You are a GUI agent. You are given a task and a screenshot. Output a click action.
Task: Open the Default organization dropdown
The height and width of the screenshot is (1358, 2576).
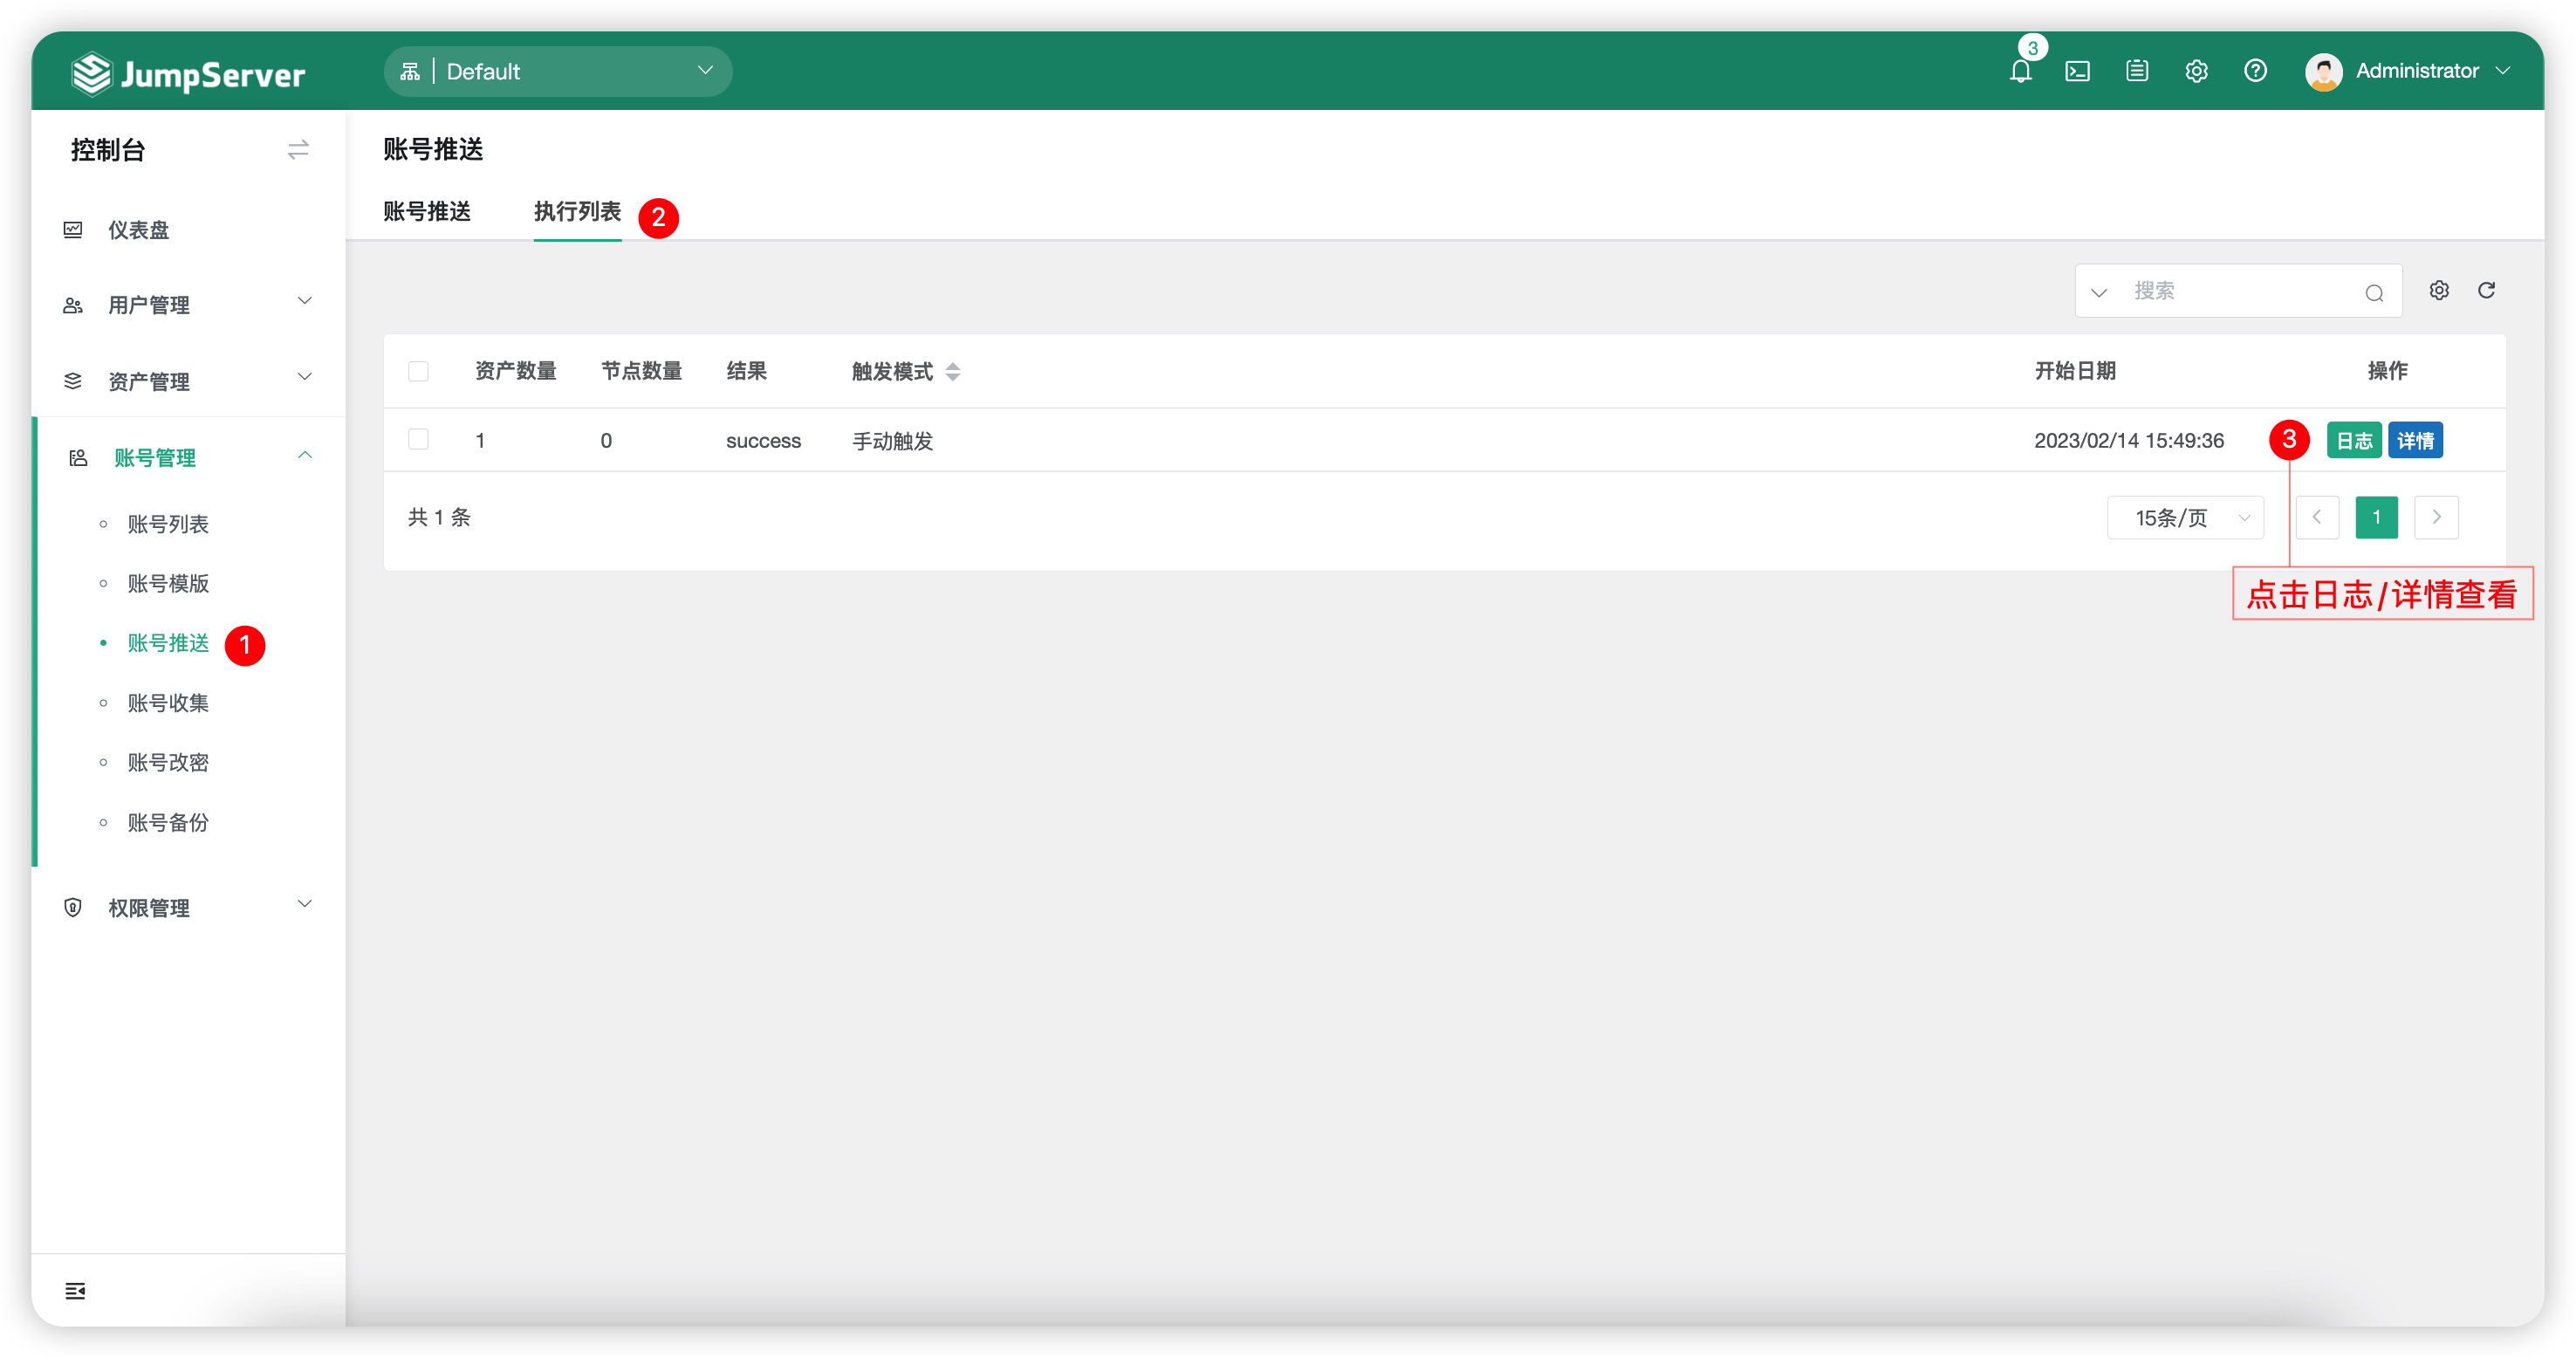(558, 71)
